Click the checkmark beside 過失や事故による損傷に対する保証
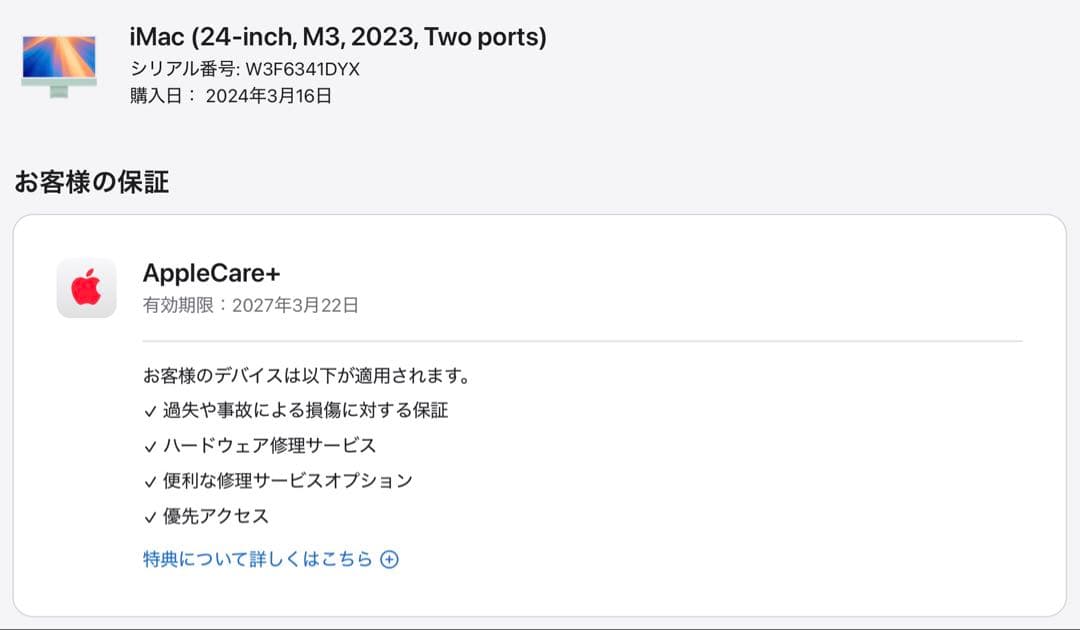Screen dimensions: 1080x630 click(150, 411)
